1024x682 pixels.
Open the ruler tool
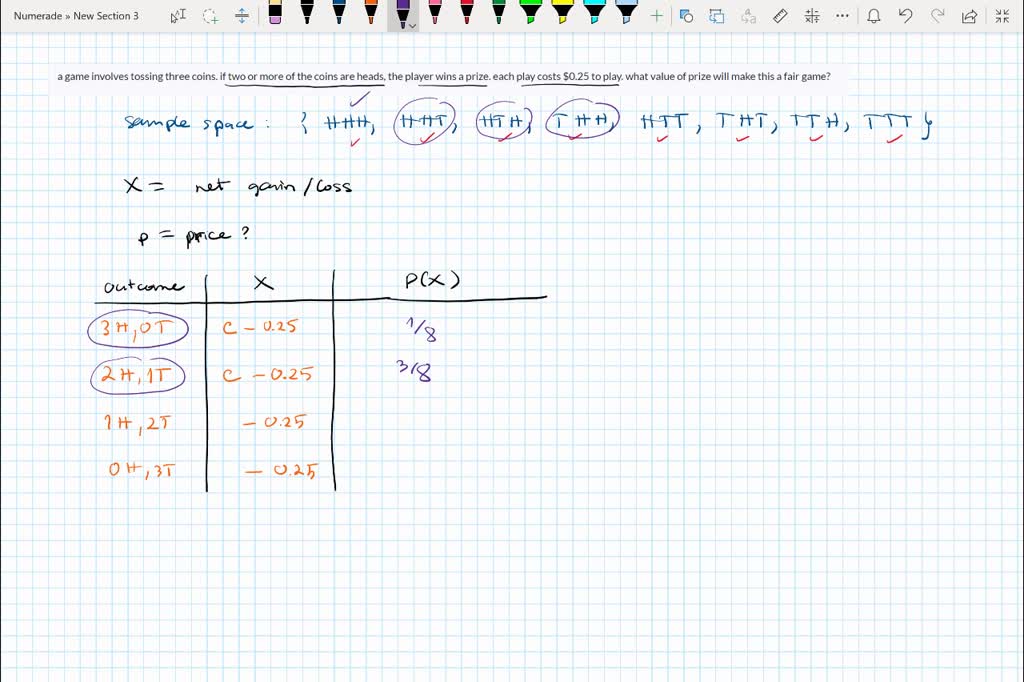coord(781,16)
